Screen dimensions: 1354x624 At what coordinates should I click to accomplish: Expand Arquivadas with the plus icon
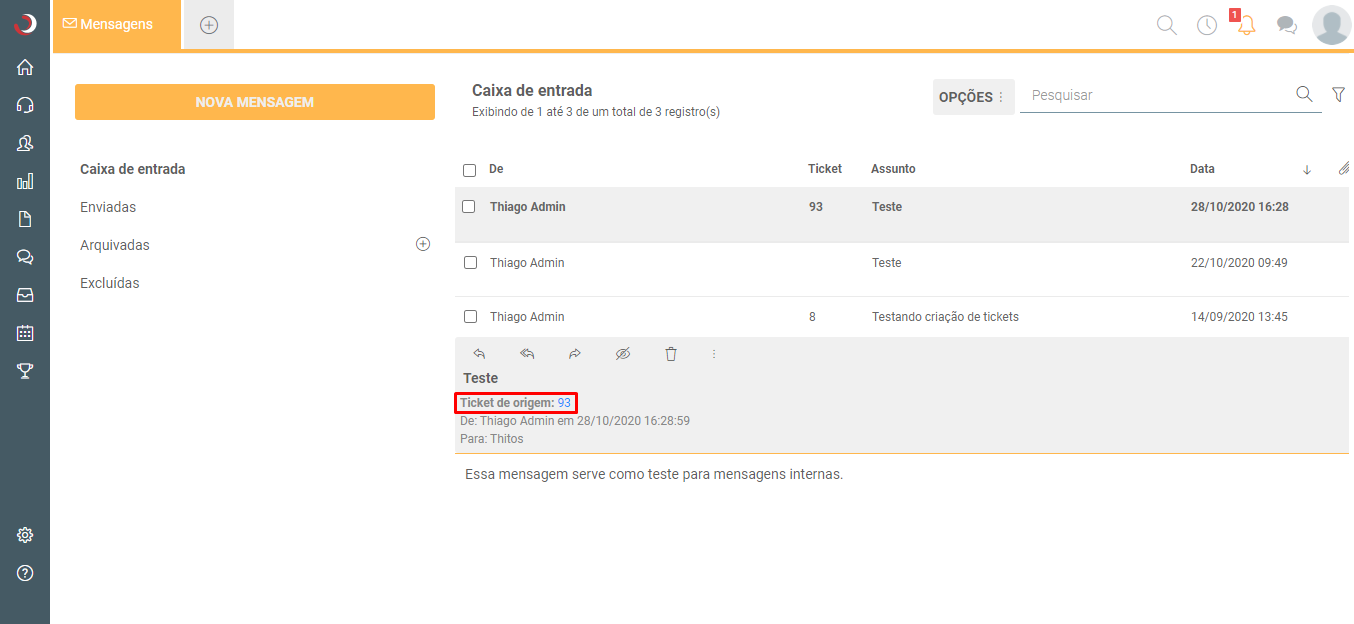click(423, 244)
